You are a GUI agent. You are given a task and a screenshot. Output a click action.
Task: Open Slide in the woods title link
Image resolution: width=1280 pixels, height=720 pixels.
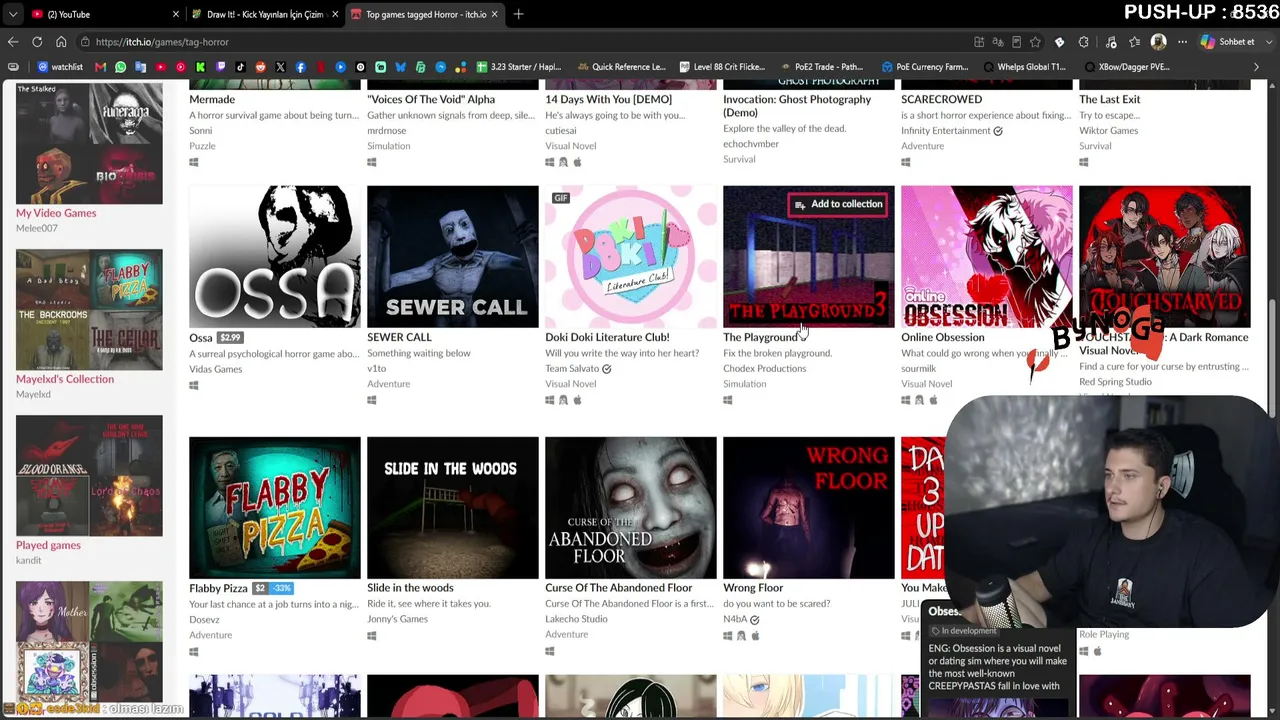pyautogui.click(x=410, y=588)
